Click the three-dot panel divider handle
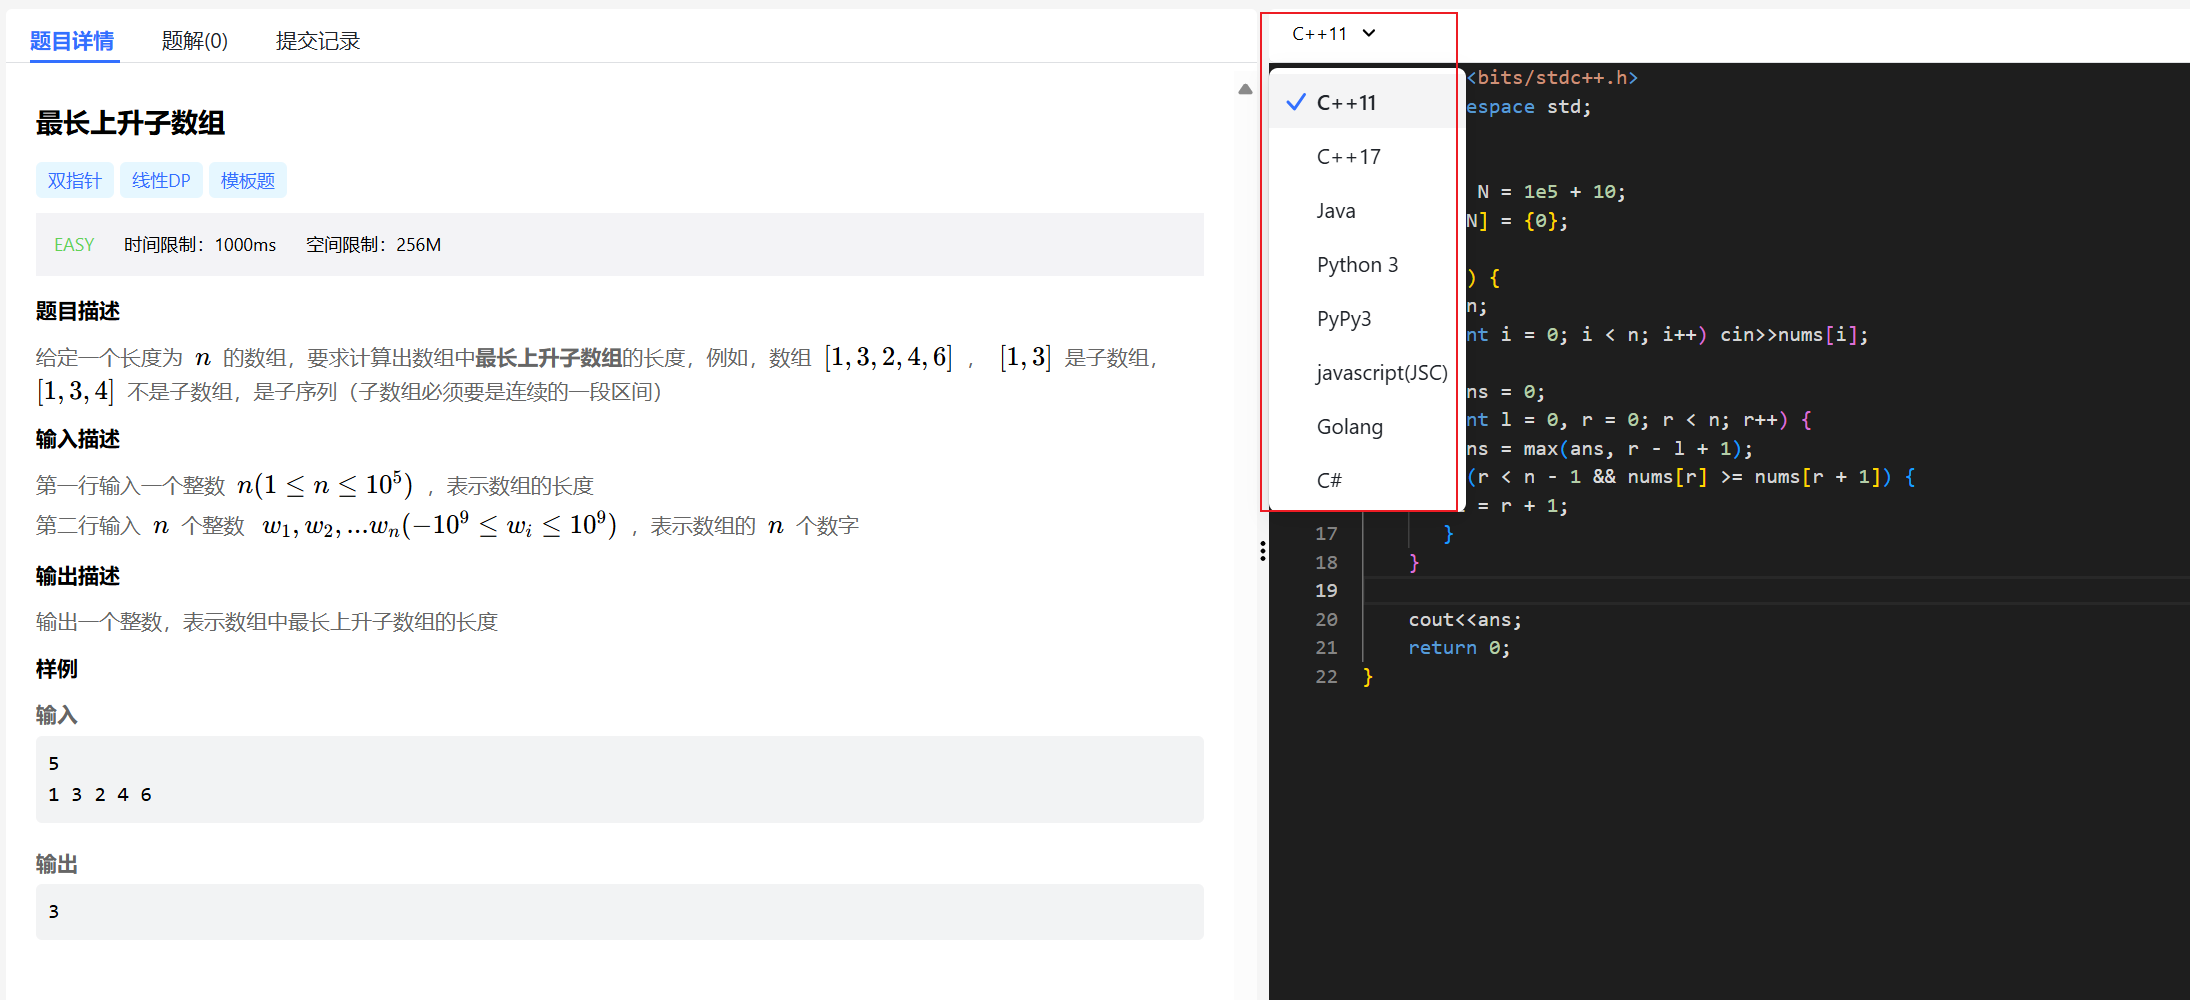The width and height of the screenshot is (2190, 1000). (1263, 551)
